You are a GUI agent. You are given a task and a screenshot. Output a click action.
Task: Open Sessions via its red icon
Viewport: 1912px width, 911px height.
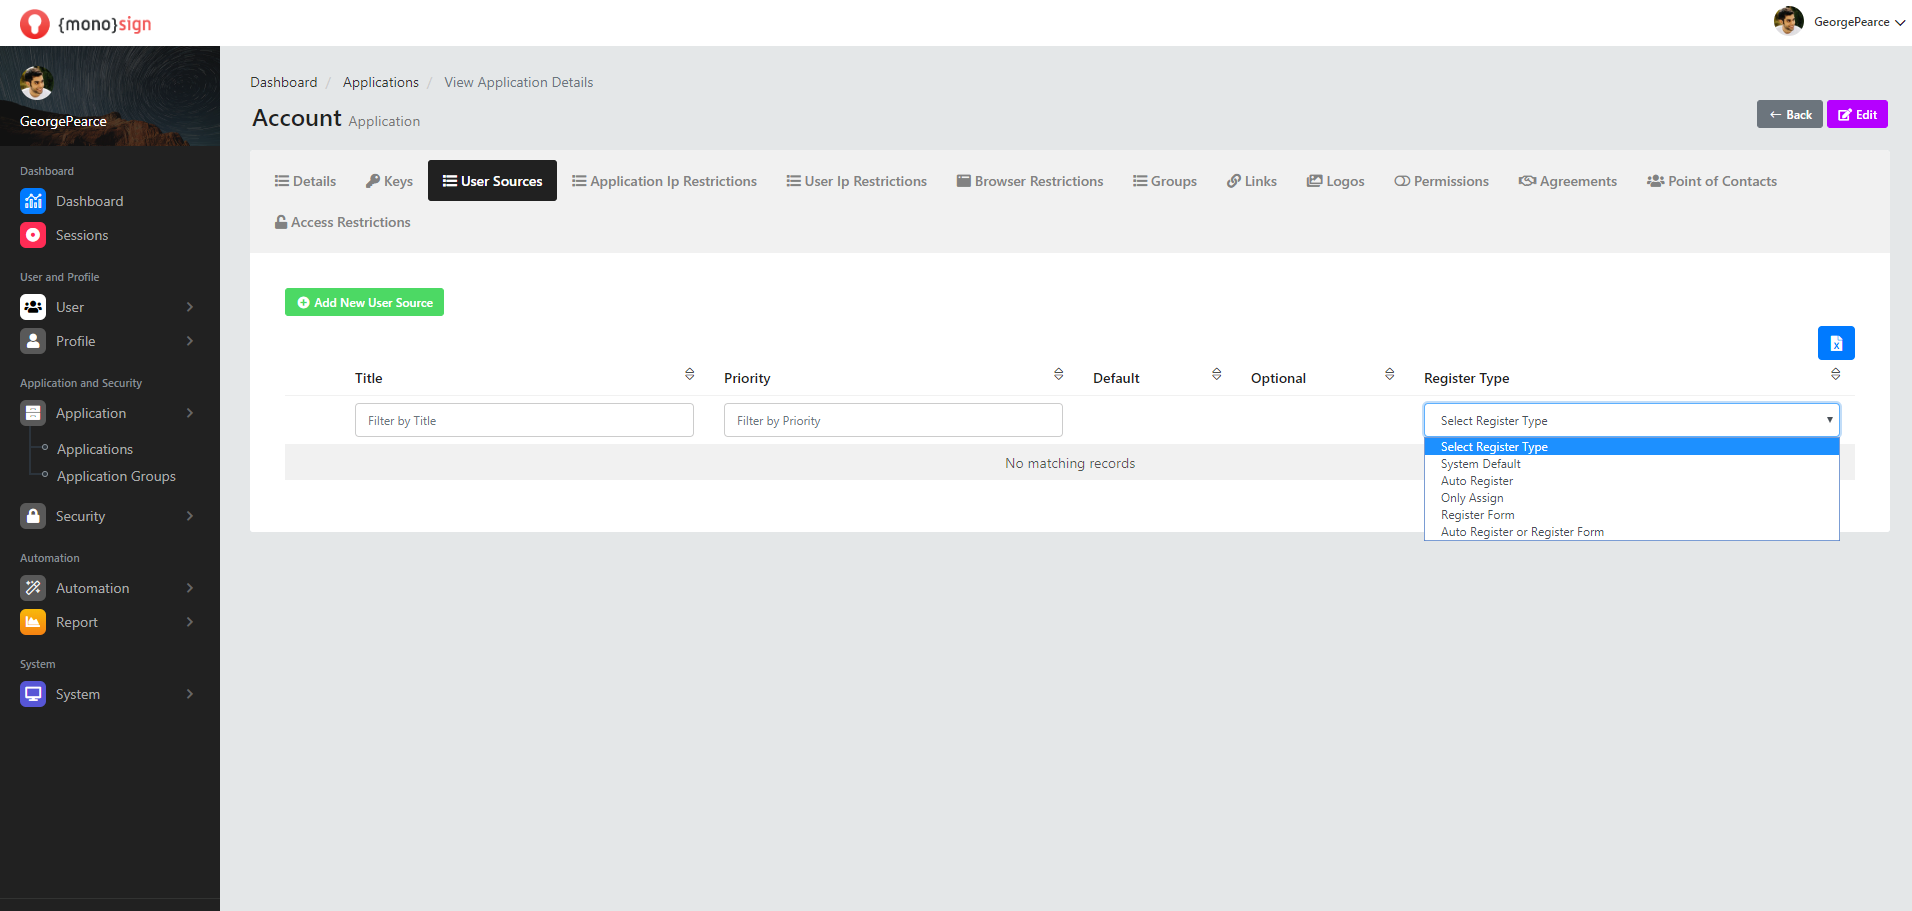(33, 235)
